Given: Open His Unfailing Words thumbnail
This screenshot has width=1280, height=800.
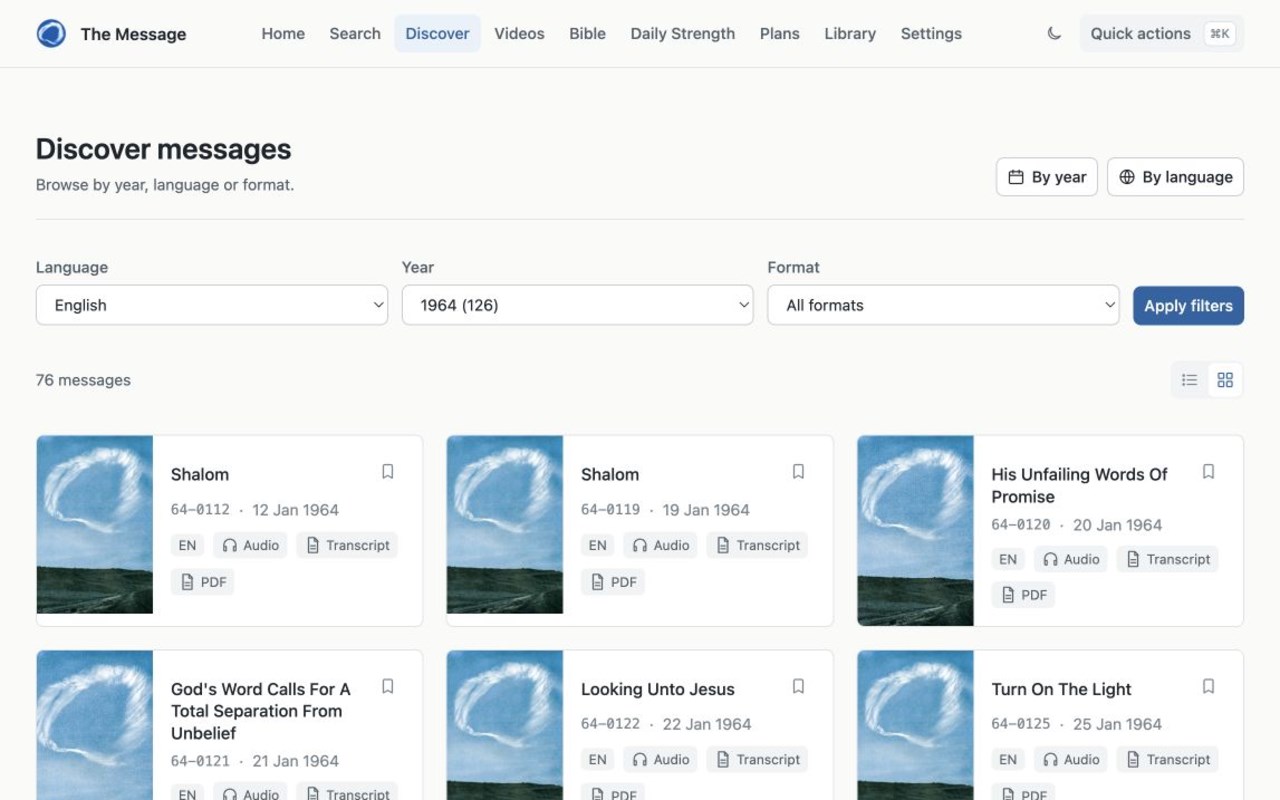Looking at the screenshot, I should point(915,531).
